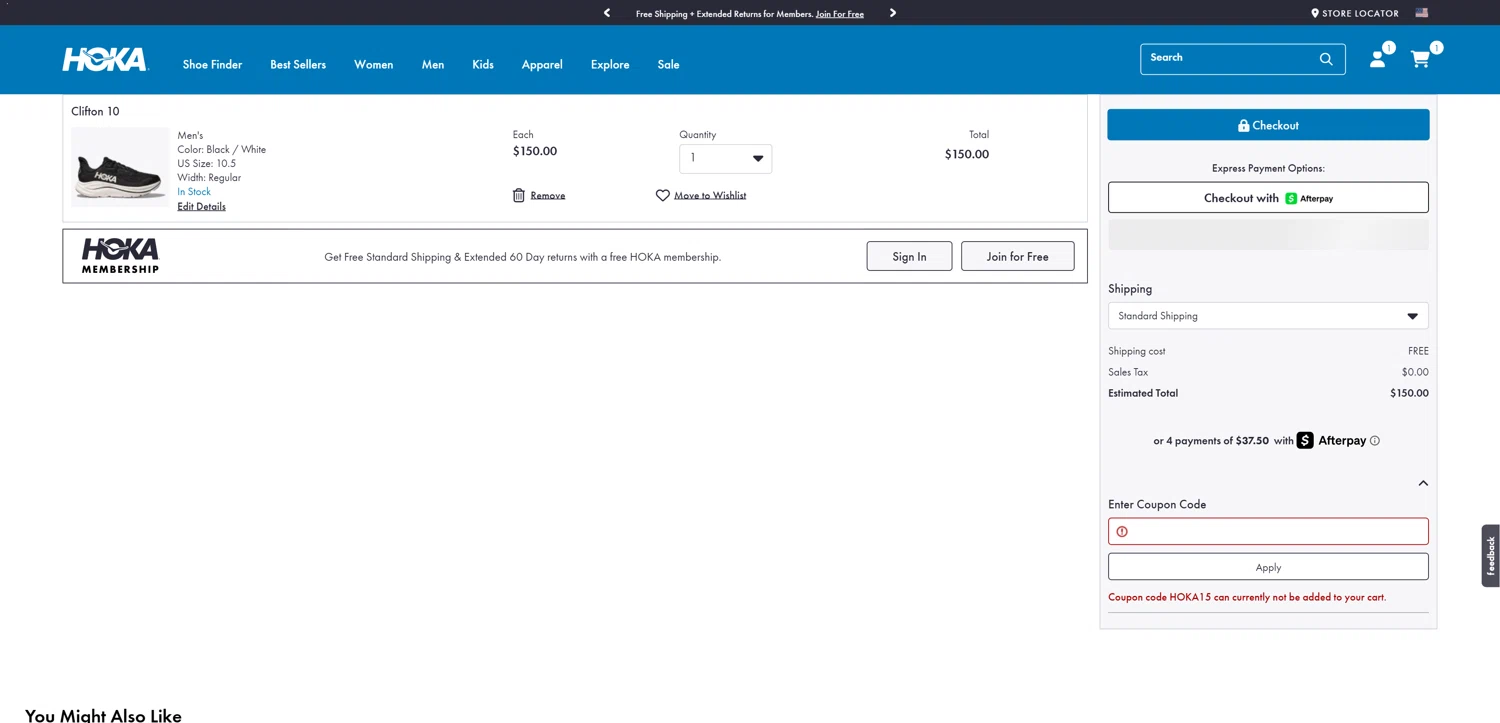Click the Clifton 10 product title

click(x=95, y=111)
